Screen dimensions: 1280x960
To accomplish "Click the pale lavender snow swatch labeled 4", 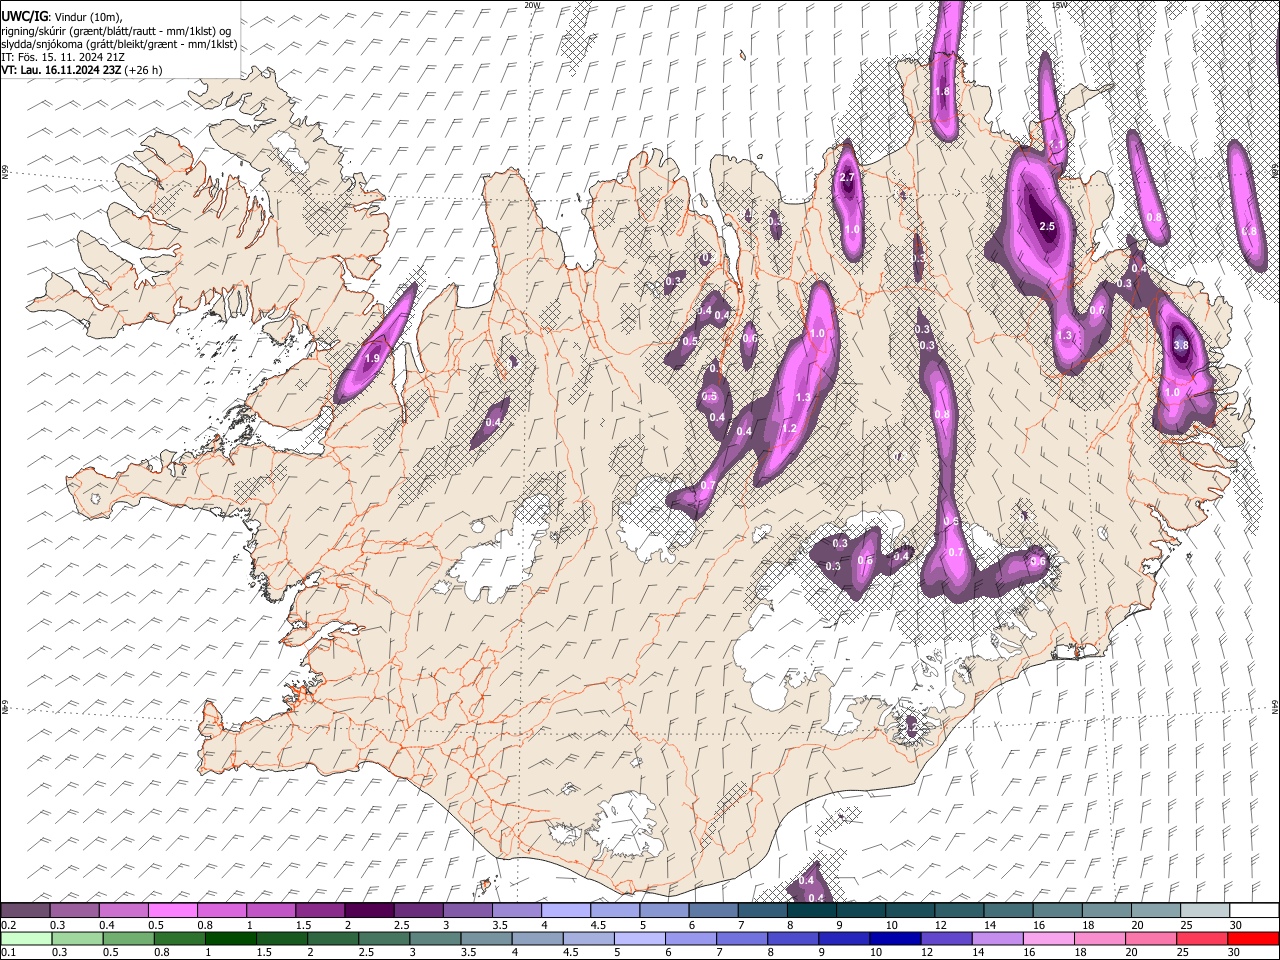I will (x=566, y=911).
